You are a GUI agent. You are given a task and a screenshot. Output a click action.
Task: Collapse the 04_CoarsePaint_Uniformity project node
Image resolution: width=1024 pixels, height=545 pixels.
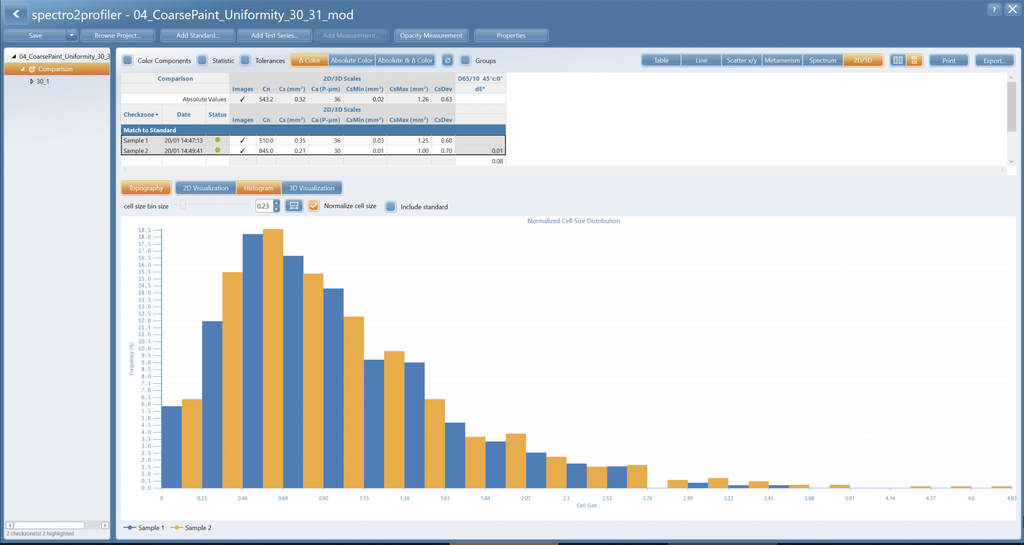pos(14,57)
